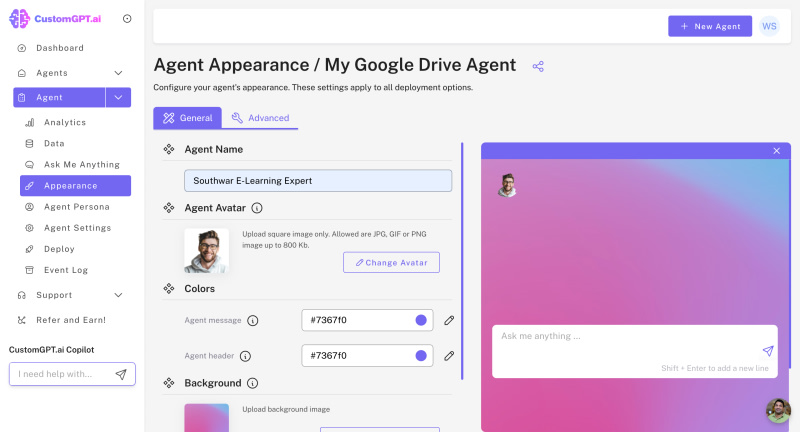Select the General tab
The height and width of the screenshot is (432, 800).
point(187,118)
